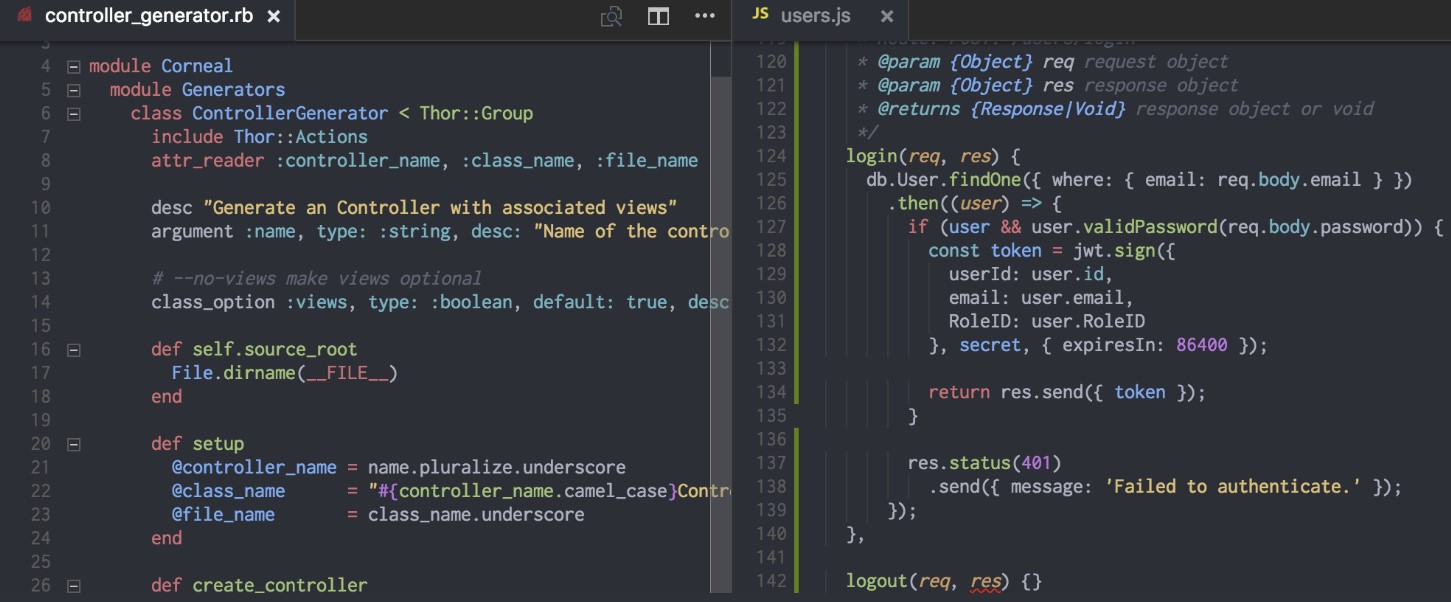Place cursor on underlined res in logout
The image size is (1451, 602).
(x=985, y=581)
